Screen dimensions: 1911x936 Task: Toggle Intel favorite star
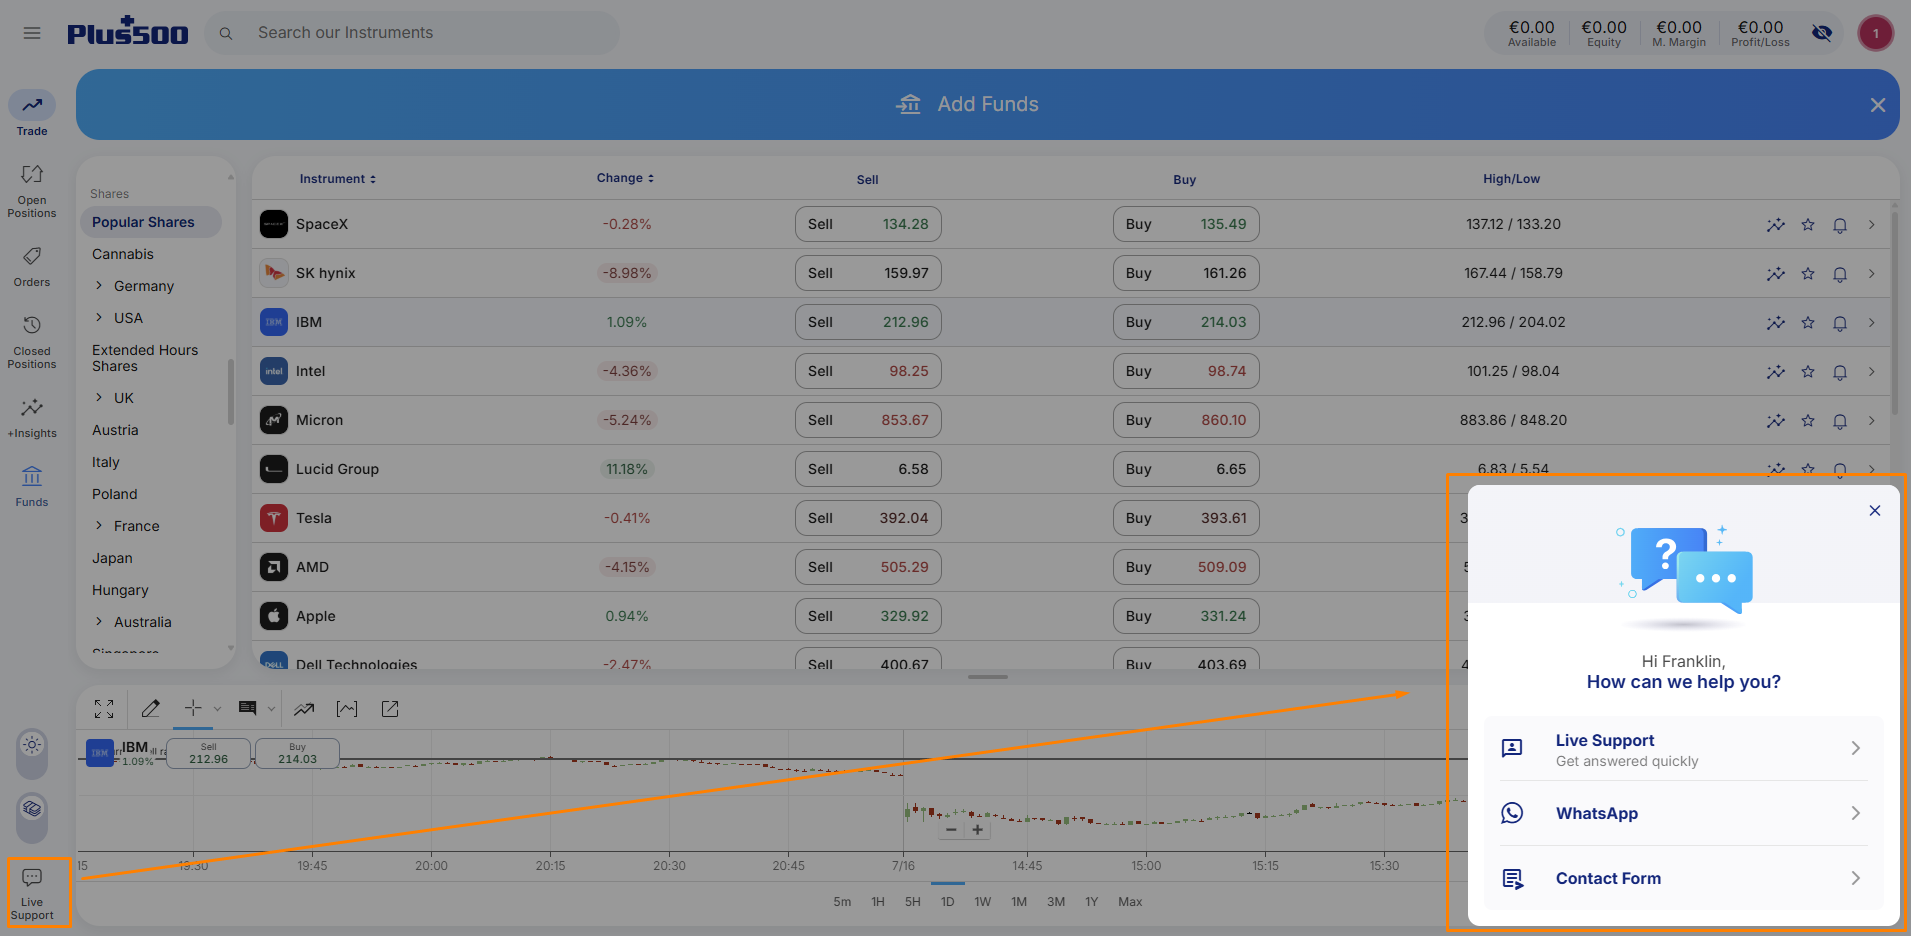pos(1808,372)
